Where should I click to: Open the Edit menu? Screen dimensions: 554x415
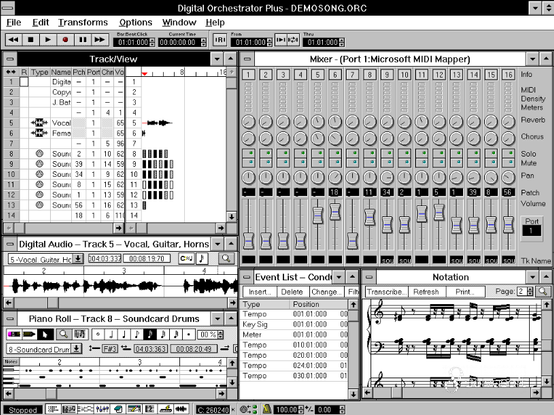click(41, 23)
